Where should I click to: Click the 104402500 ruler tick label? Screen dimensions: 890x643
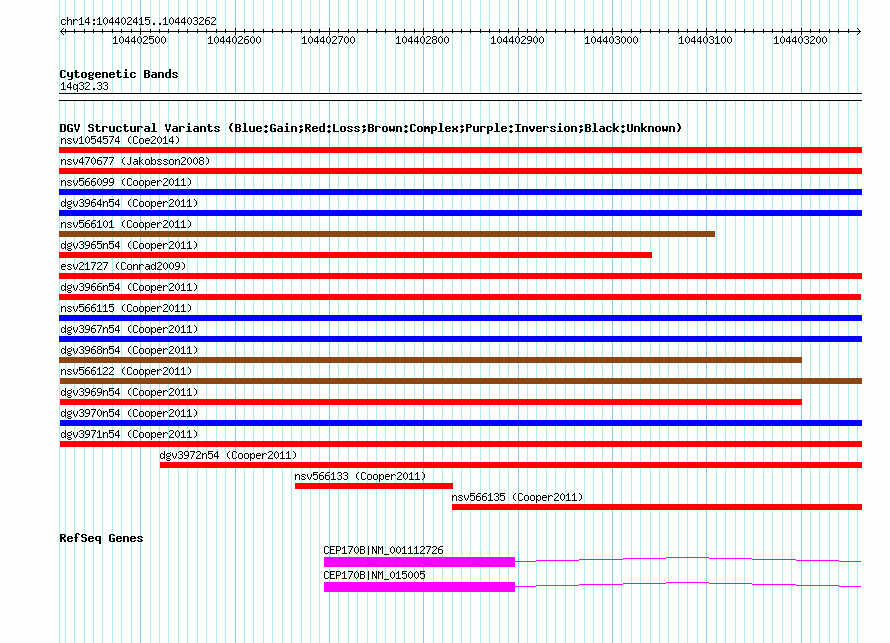(140, 40)
